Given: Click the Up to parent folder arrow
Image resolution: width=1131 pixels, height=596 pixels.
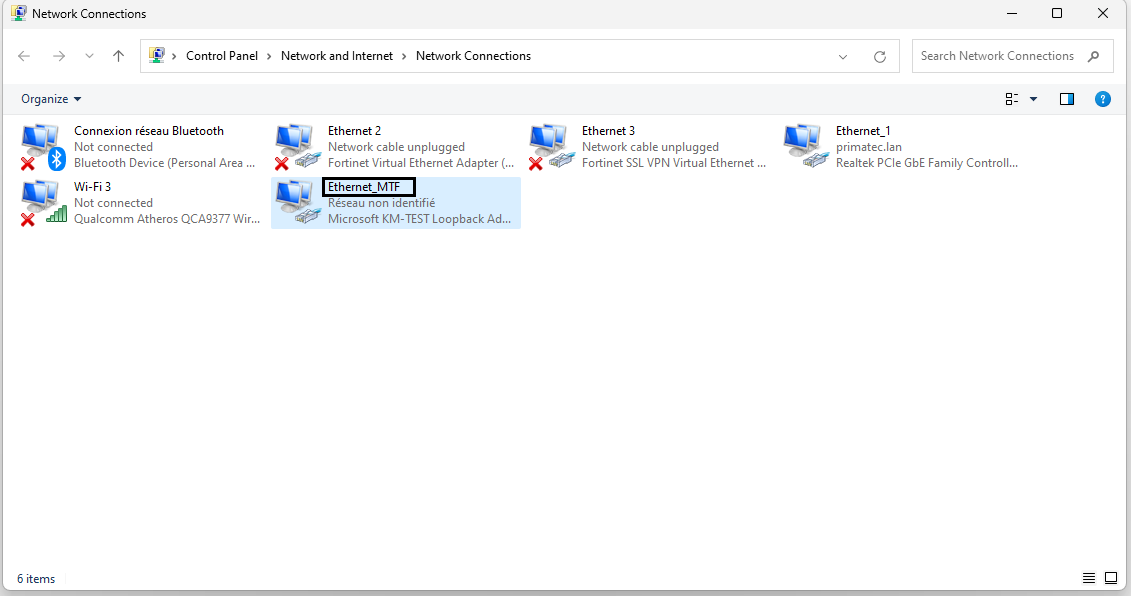Looking at the screenshot, I should [x=118, y=56].
